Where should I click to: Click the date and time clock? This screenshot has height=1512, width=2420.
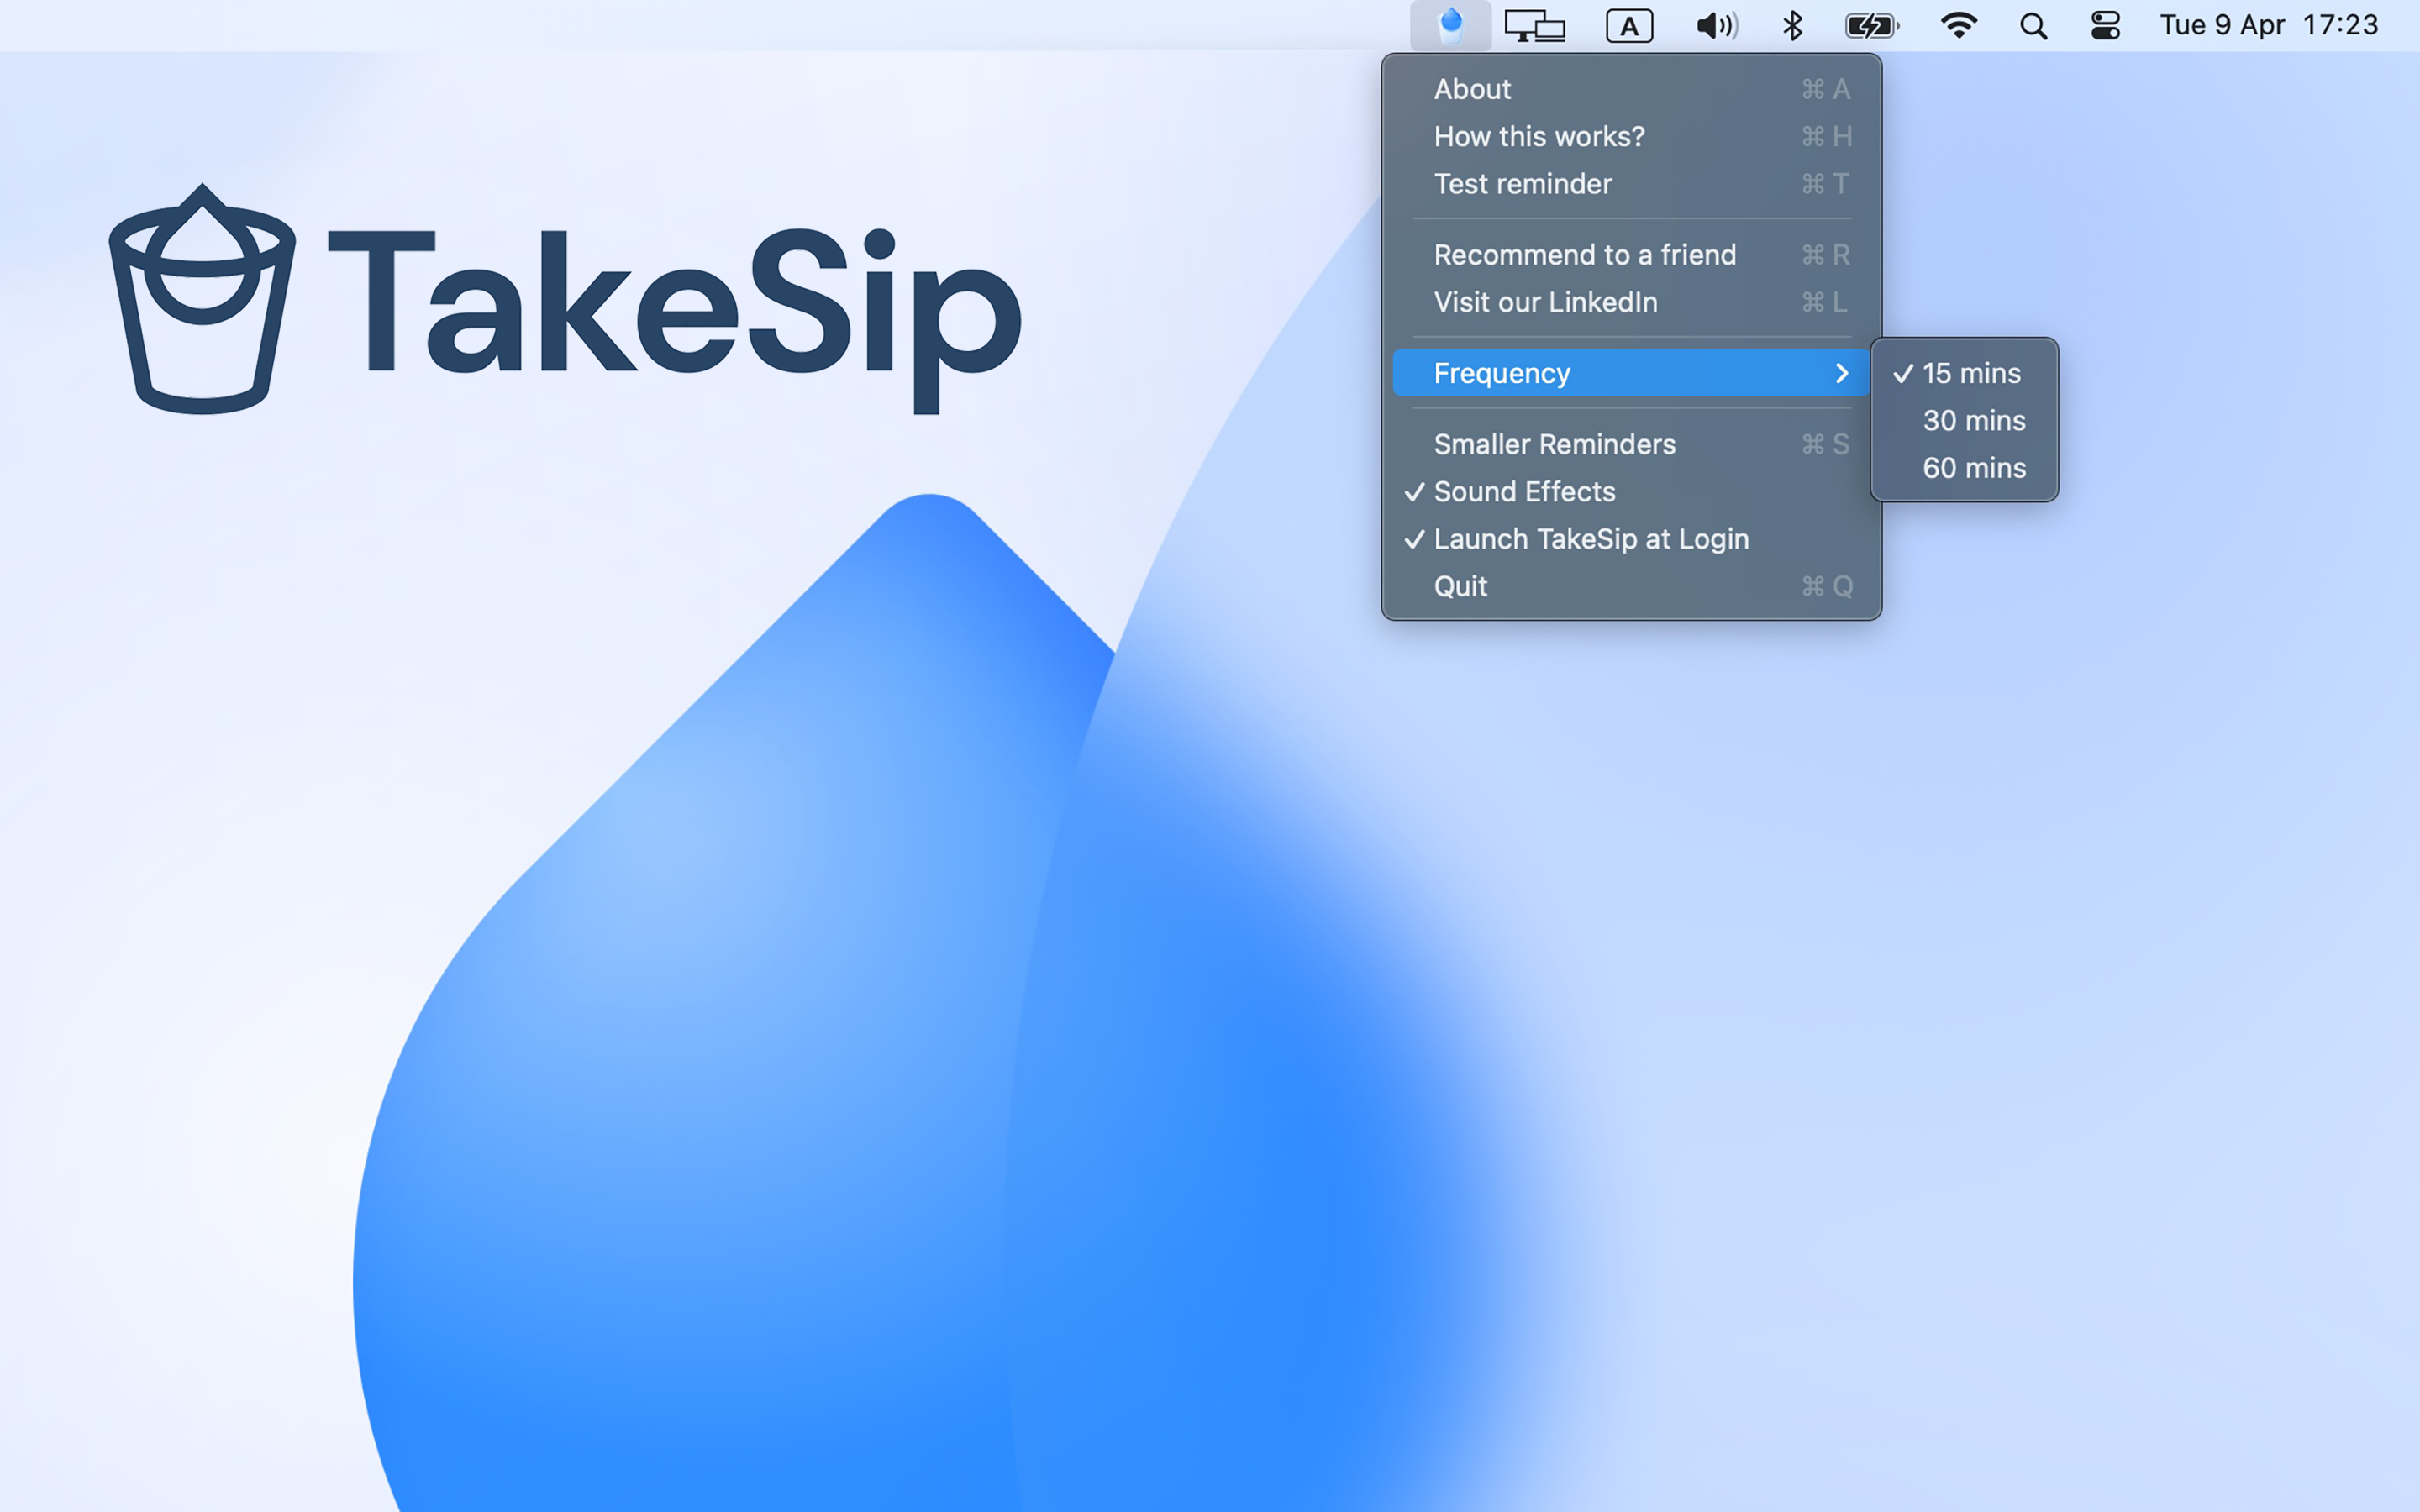click(x=2268, y=25)
